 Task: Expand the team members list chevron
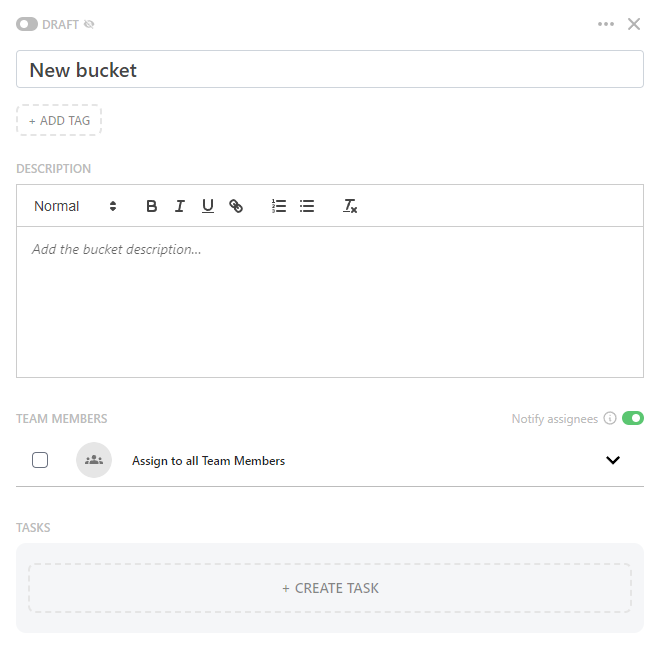[613, 460]
